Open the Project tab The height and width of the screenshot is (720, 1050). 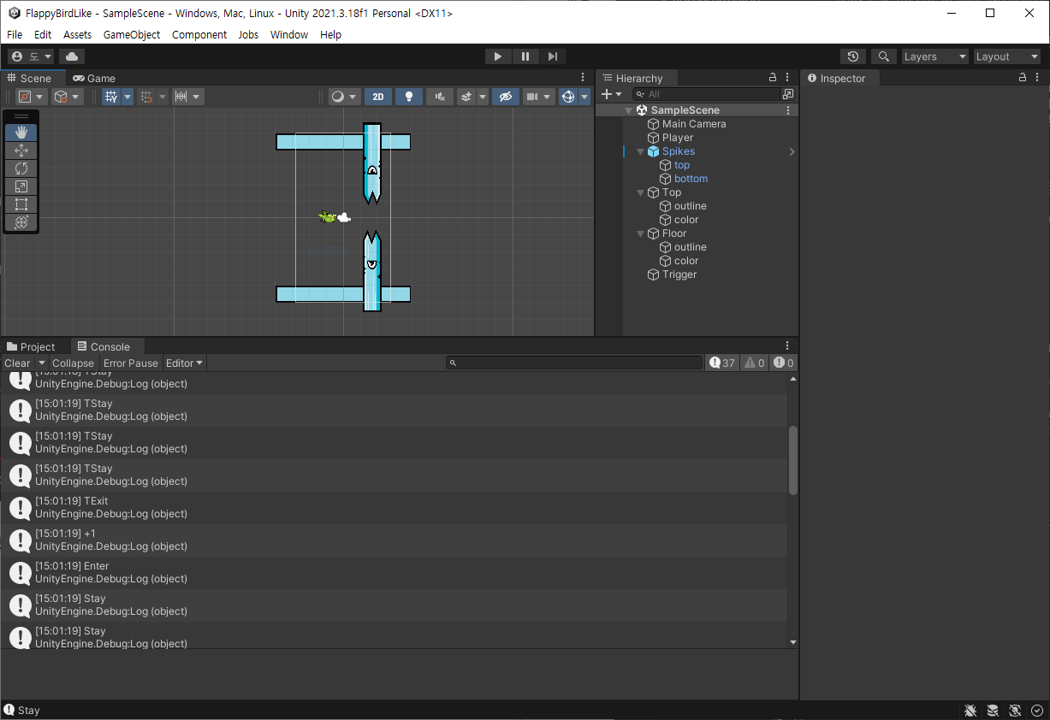pos(31,347)
